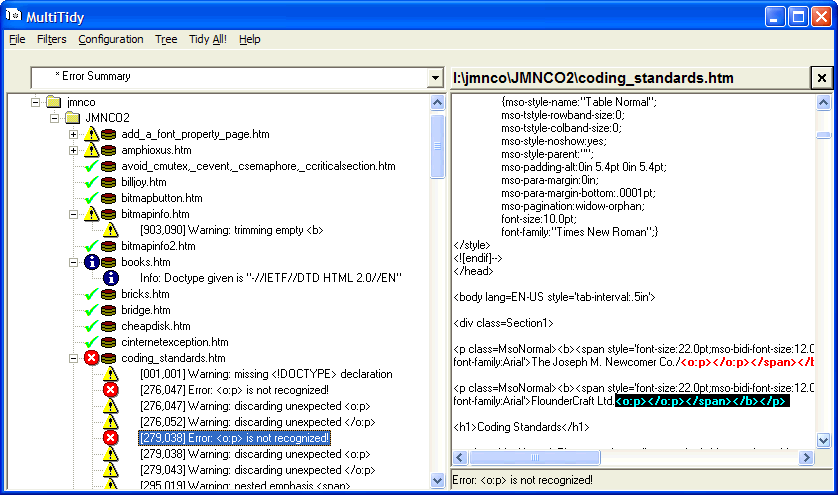The image size is (838, 495).
Task: Click tree scrollbar down arrow
Action: point(437,480)
